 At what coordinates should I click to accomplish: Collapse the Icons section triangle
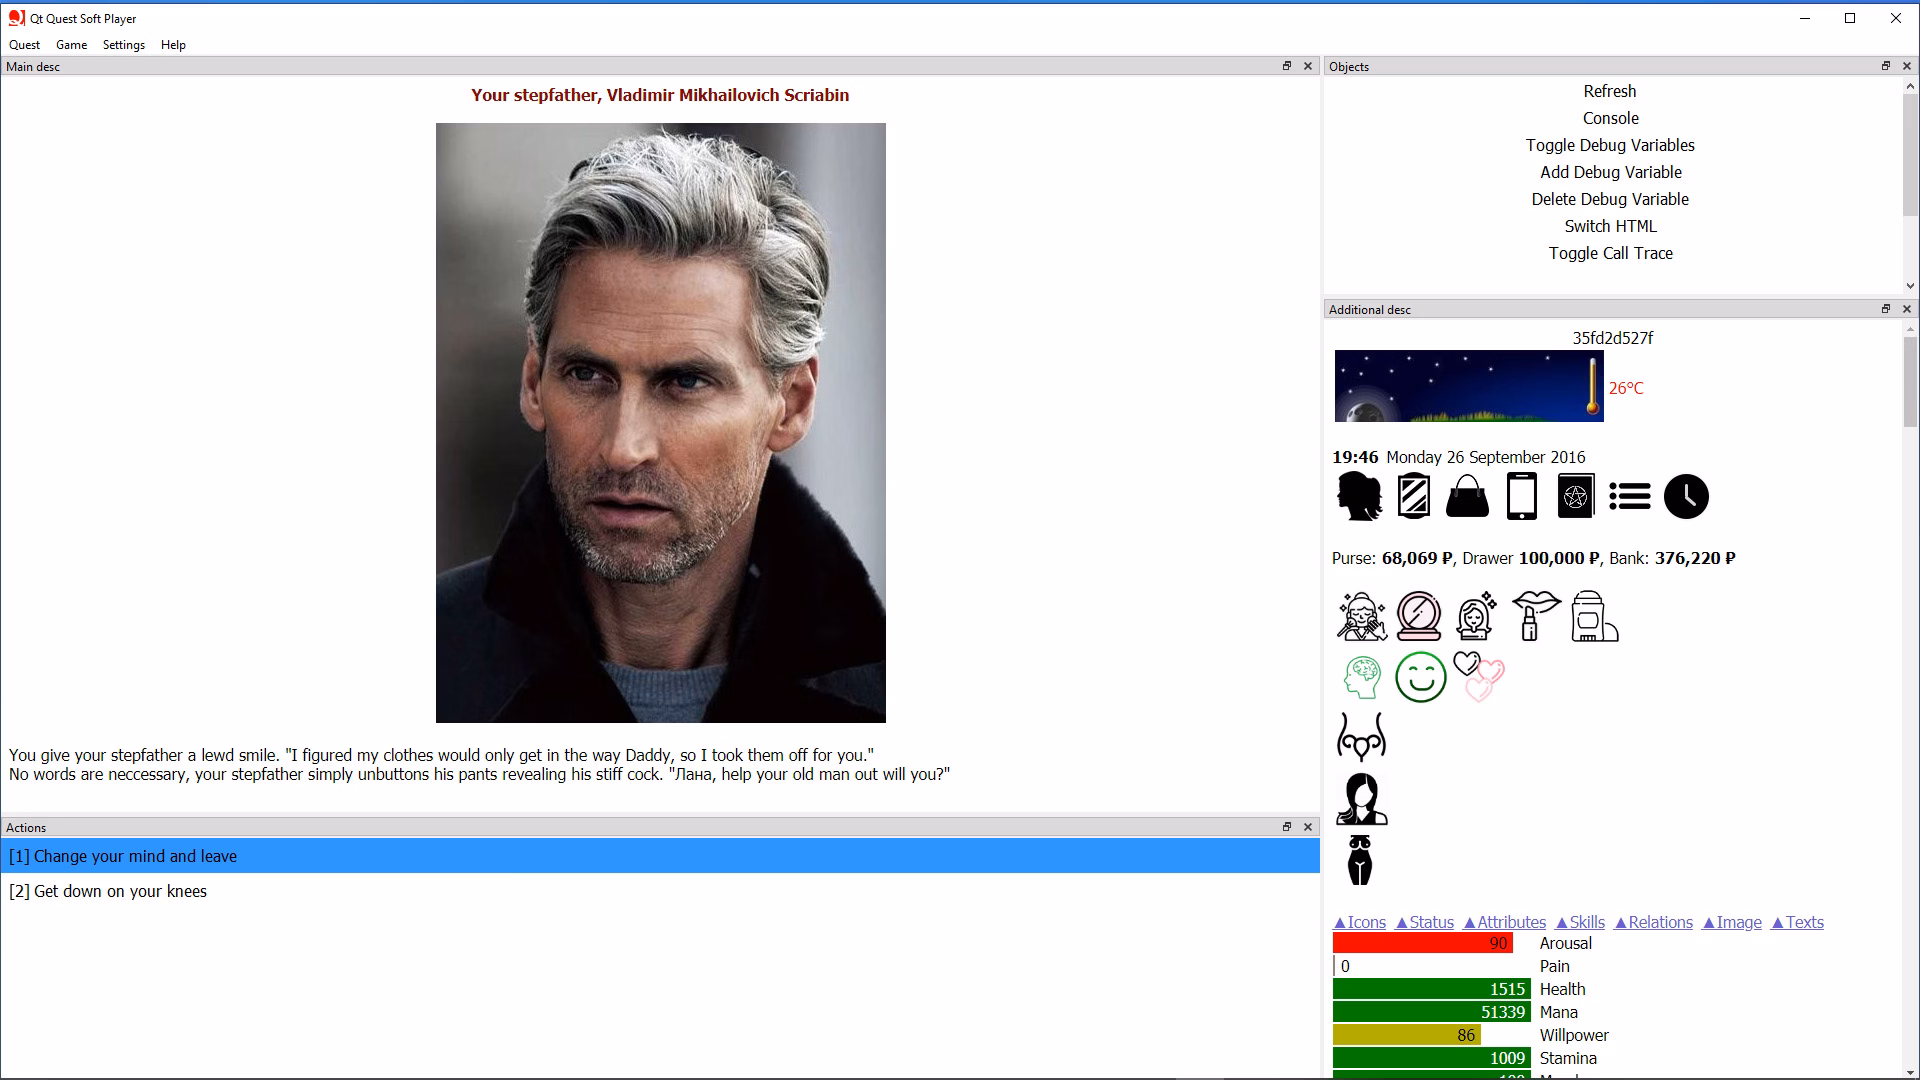[x=1340, y=923]
